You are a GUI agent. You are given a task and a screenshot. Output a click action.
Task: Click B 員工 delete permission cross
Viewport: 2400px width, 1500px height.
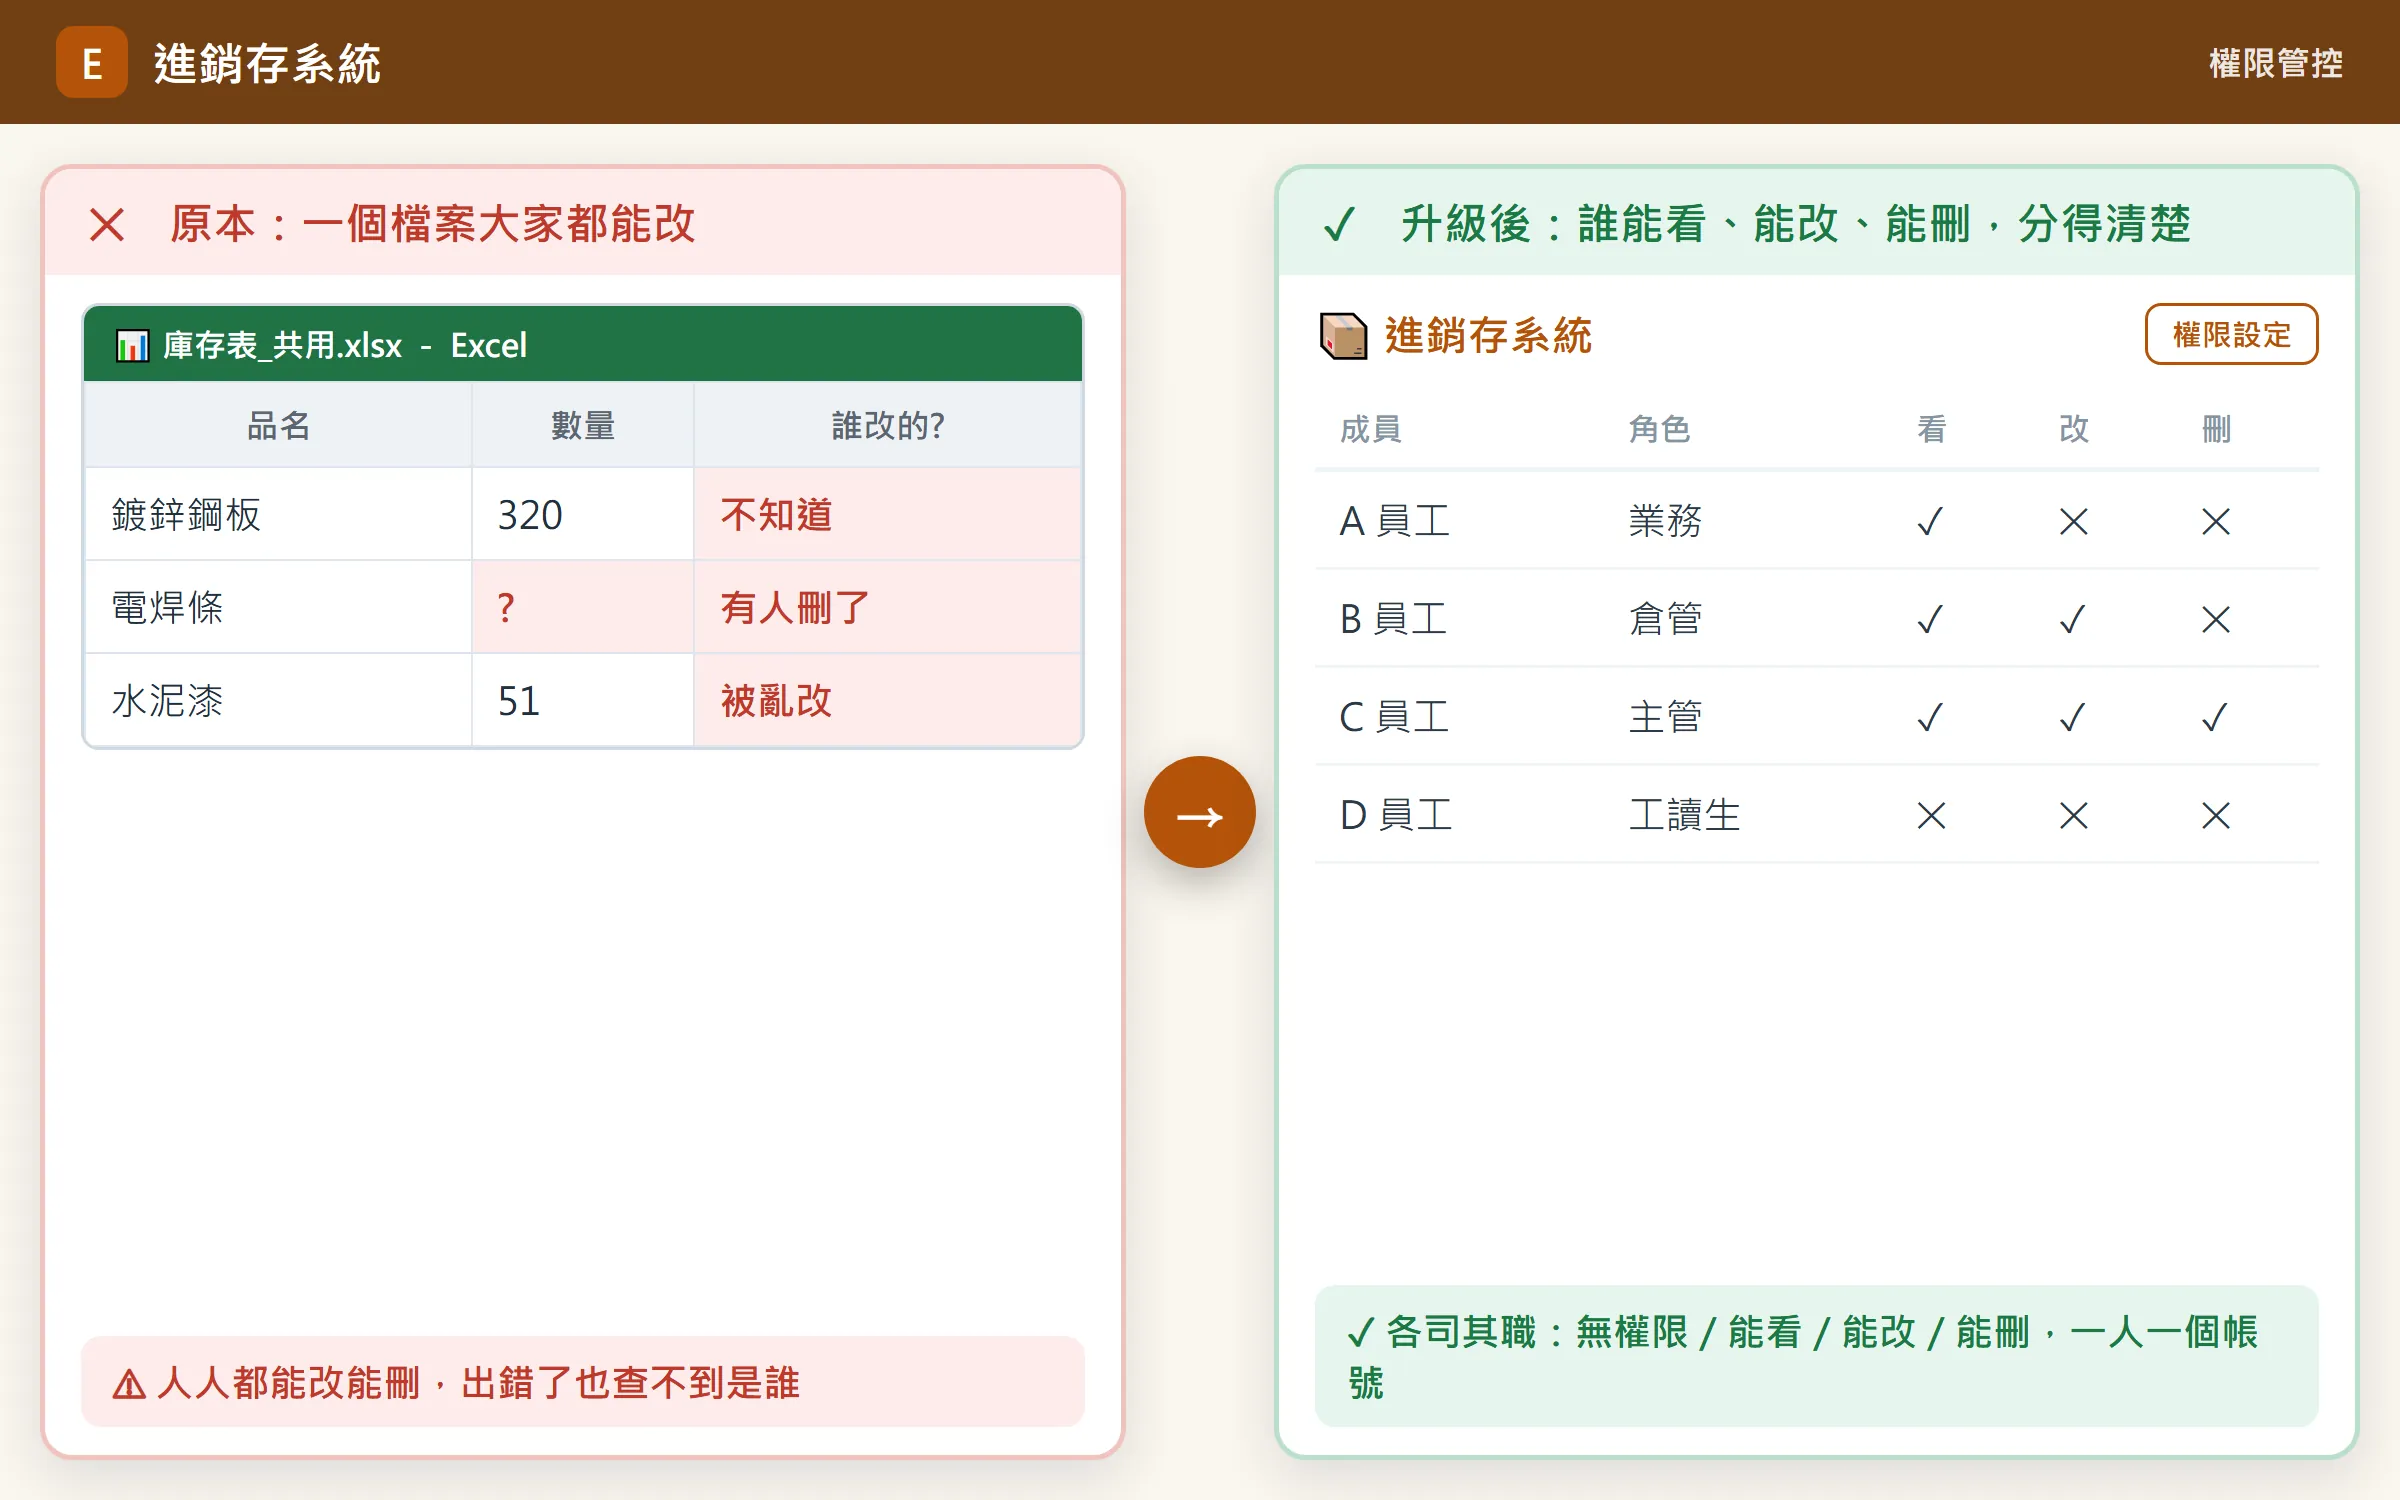(x=2216, y=619)
